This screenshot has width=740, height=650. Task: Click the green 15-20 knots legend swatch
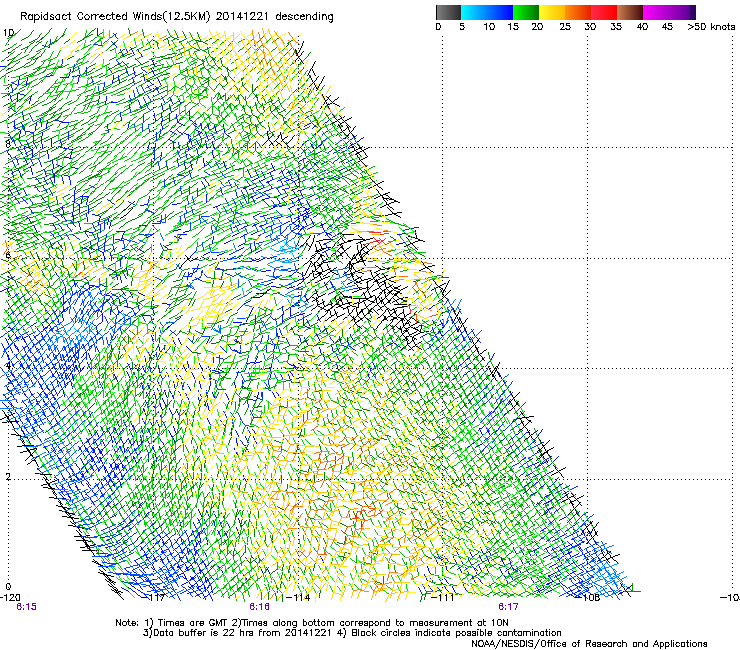526,12
